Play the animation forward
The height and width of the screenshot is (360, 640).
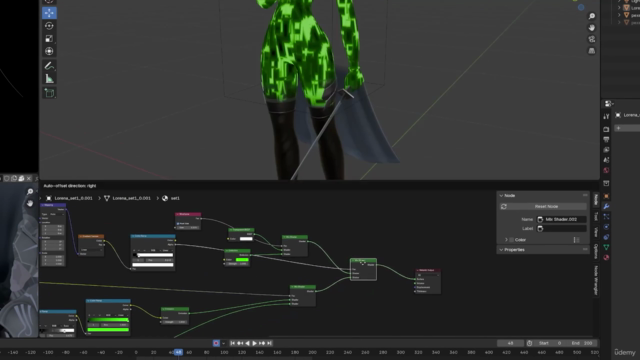[x=254, y=343]
